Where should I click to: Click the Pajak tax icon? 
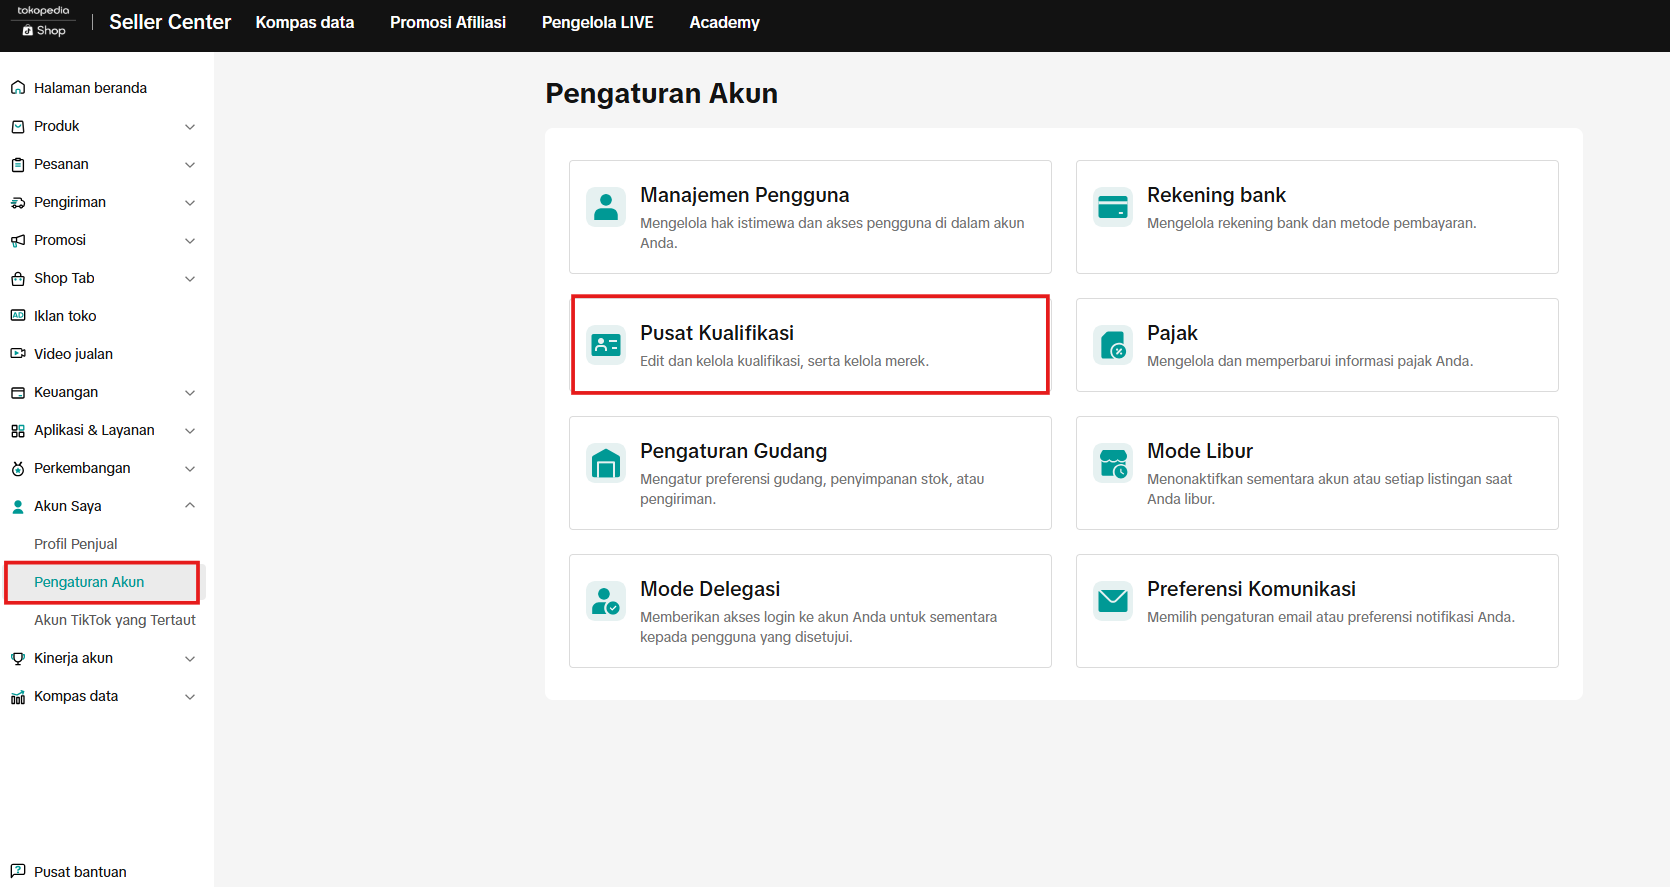pos(1112,345)
